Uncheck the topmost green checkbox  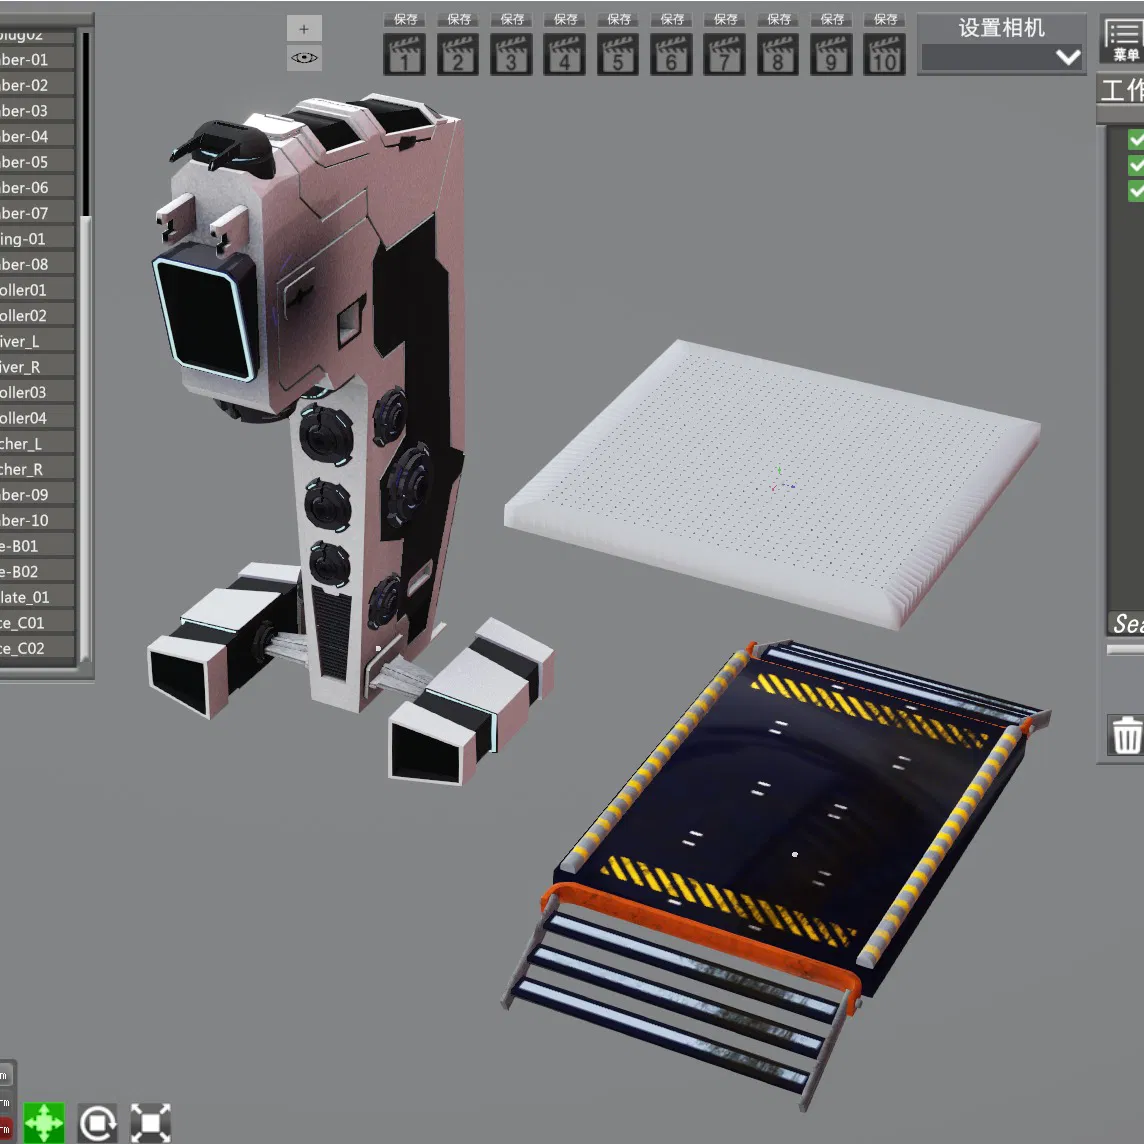(x=1136, y=139)
